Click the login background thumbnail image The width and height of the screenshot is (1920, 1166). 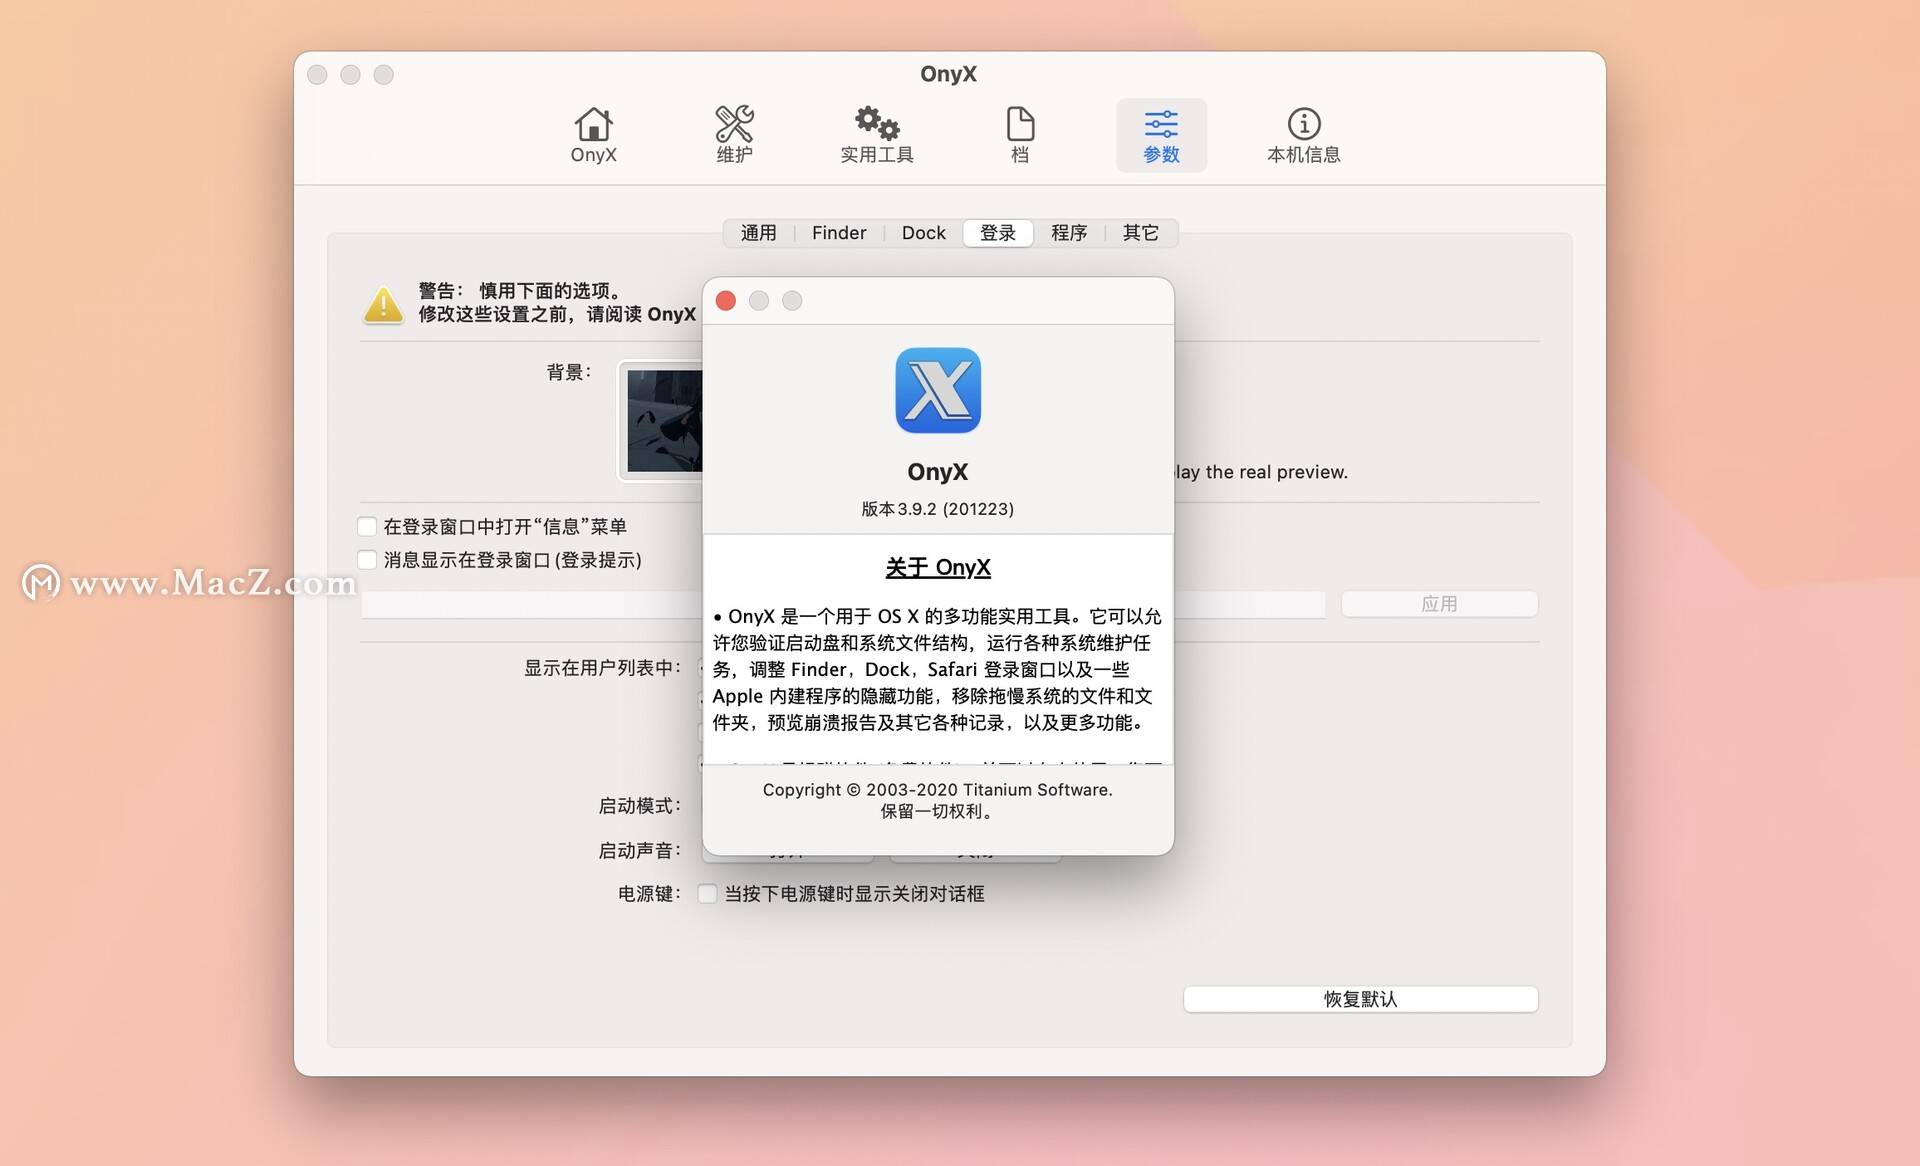662,420
